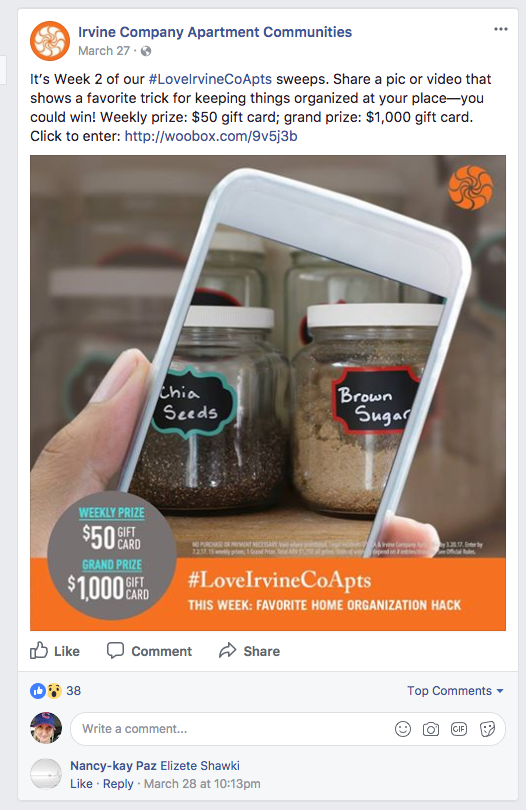This screenshot has width=526, height=810.
Task: Click the public globe privacy icon
Action: 146,51
